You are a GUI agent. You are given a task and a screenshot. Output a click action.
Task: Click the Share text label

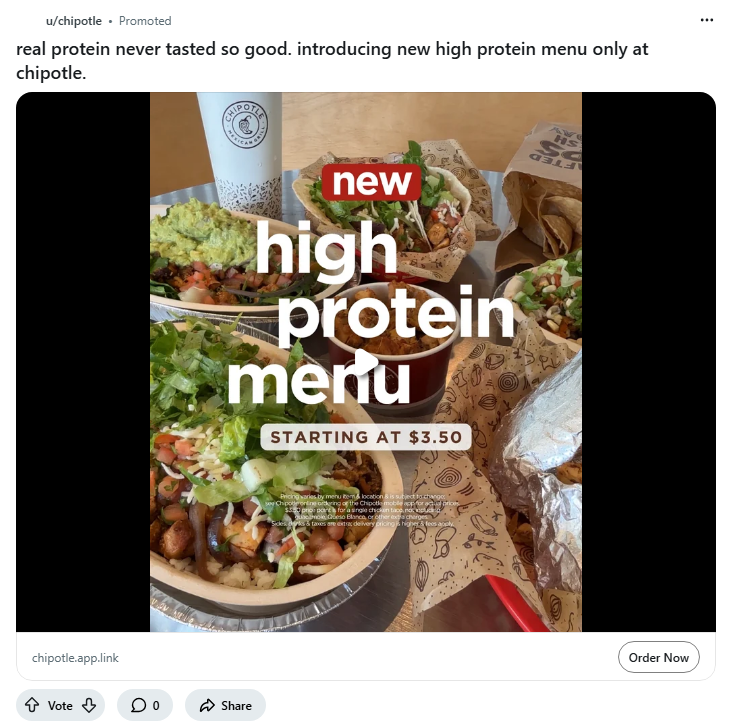pos(236,705)
